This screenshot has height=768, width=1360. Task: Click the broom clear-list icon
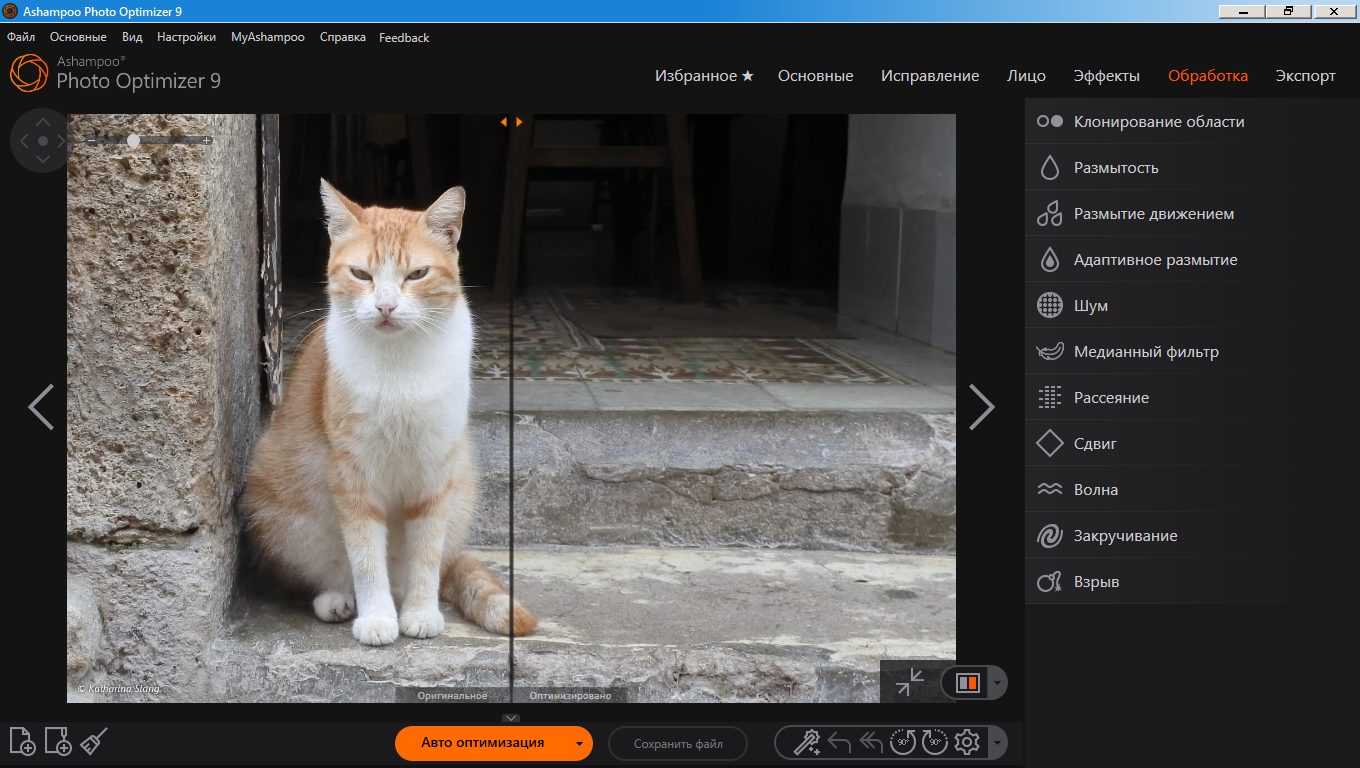tap(94, 741)
